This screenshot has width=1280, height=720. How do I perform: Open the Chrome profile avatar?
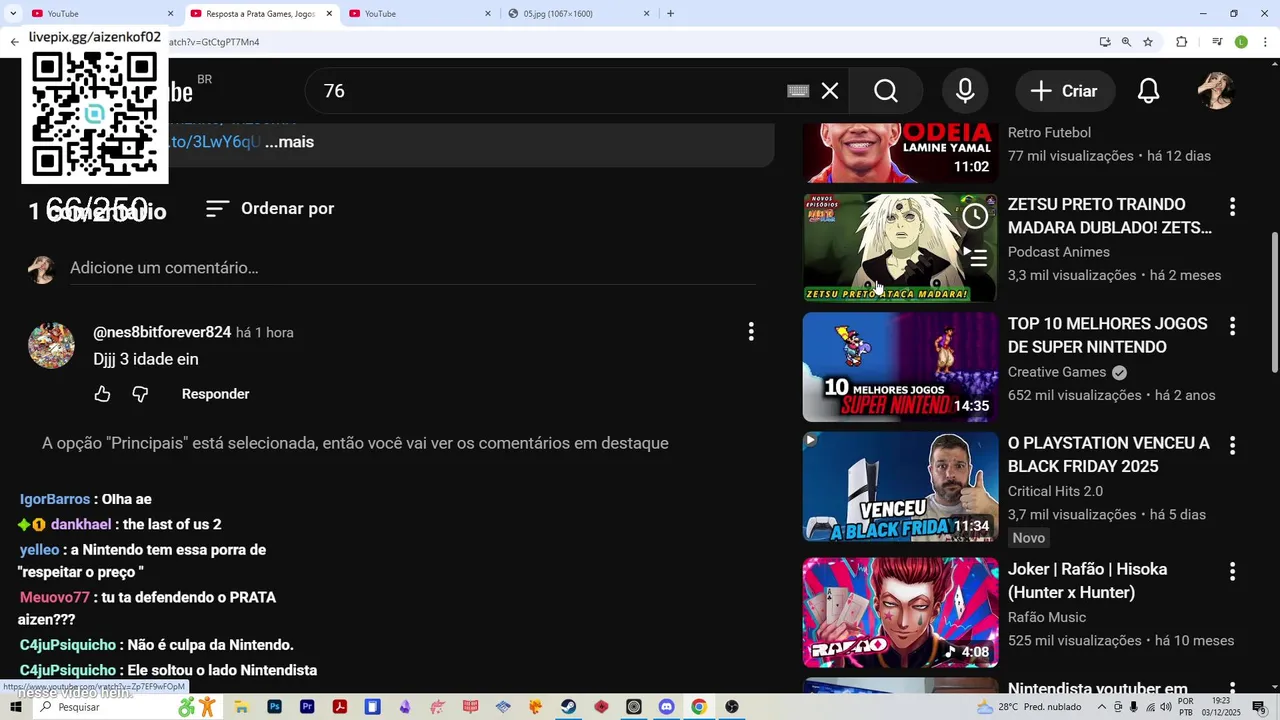1241,42
